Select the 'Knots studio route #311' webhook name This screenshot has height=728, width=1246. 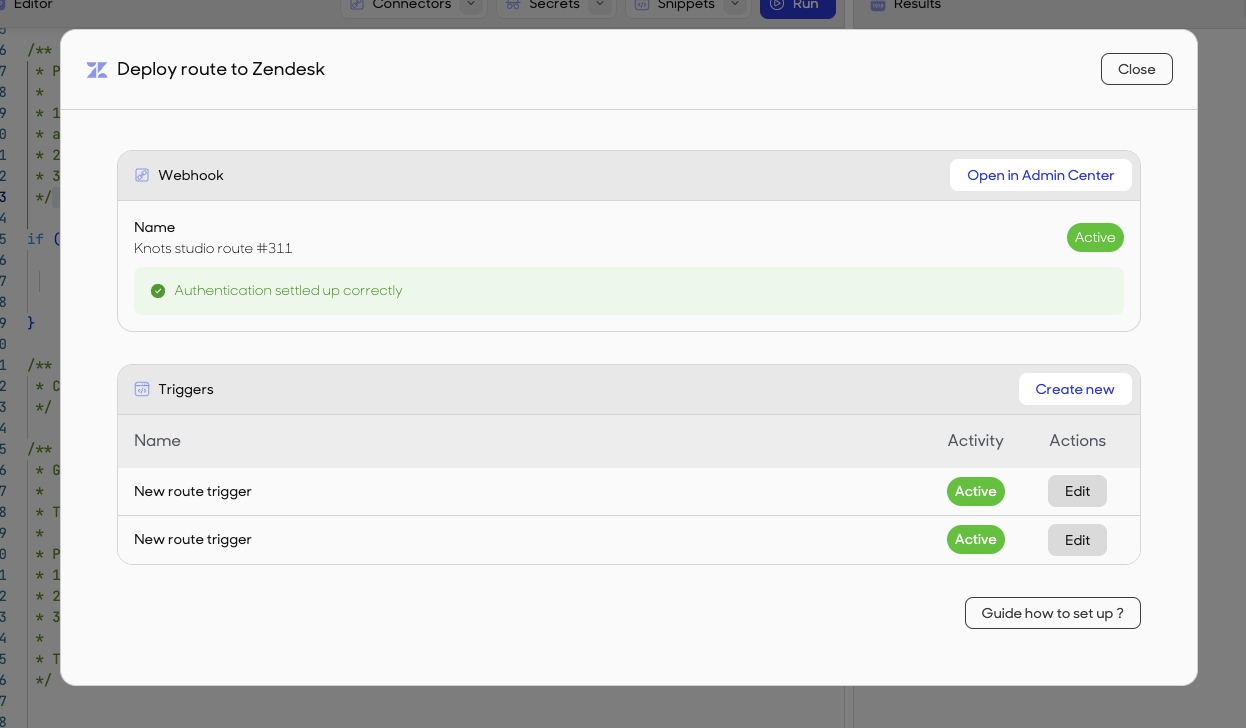pos(213,248)
